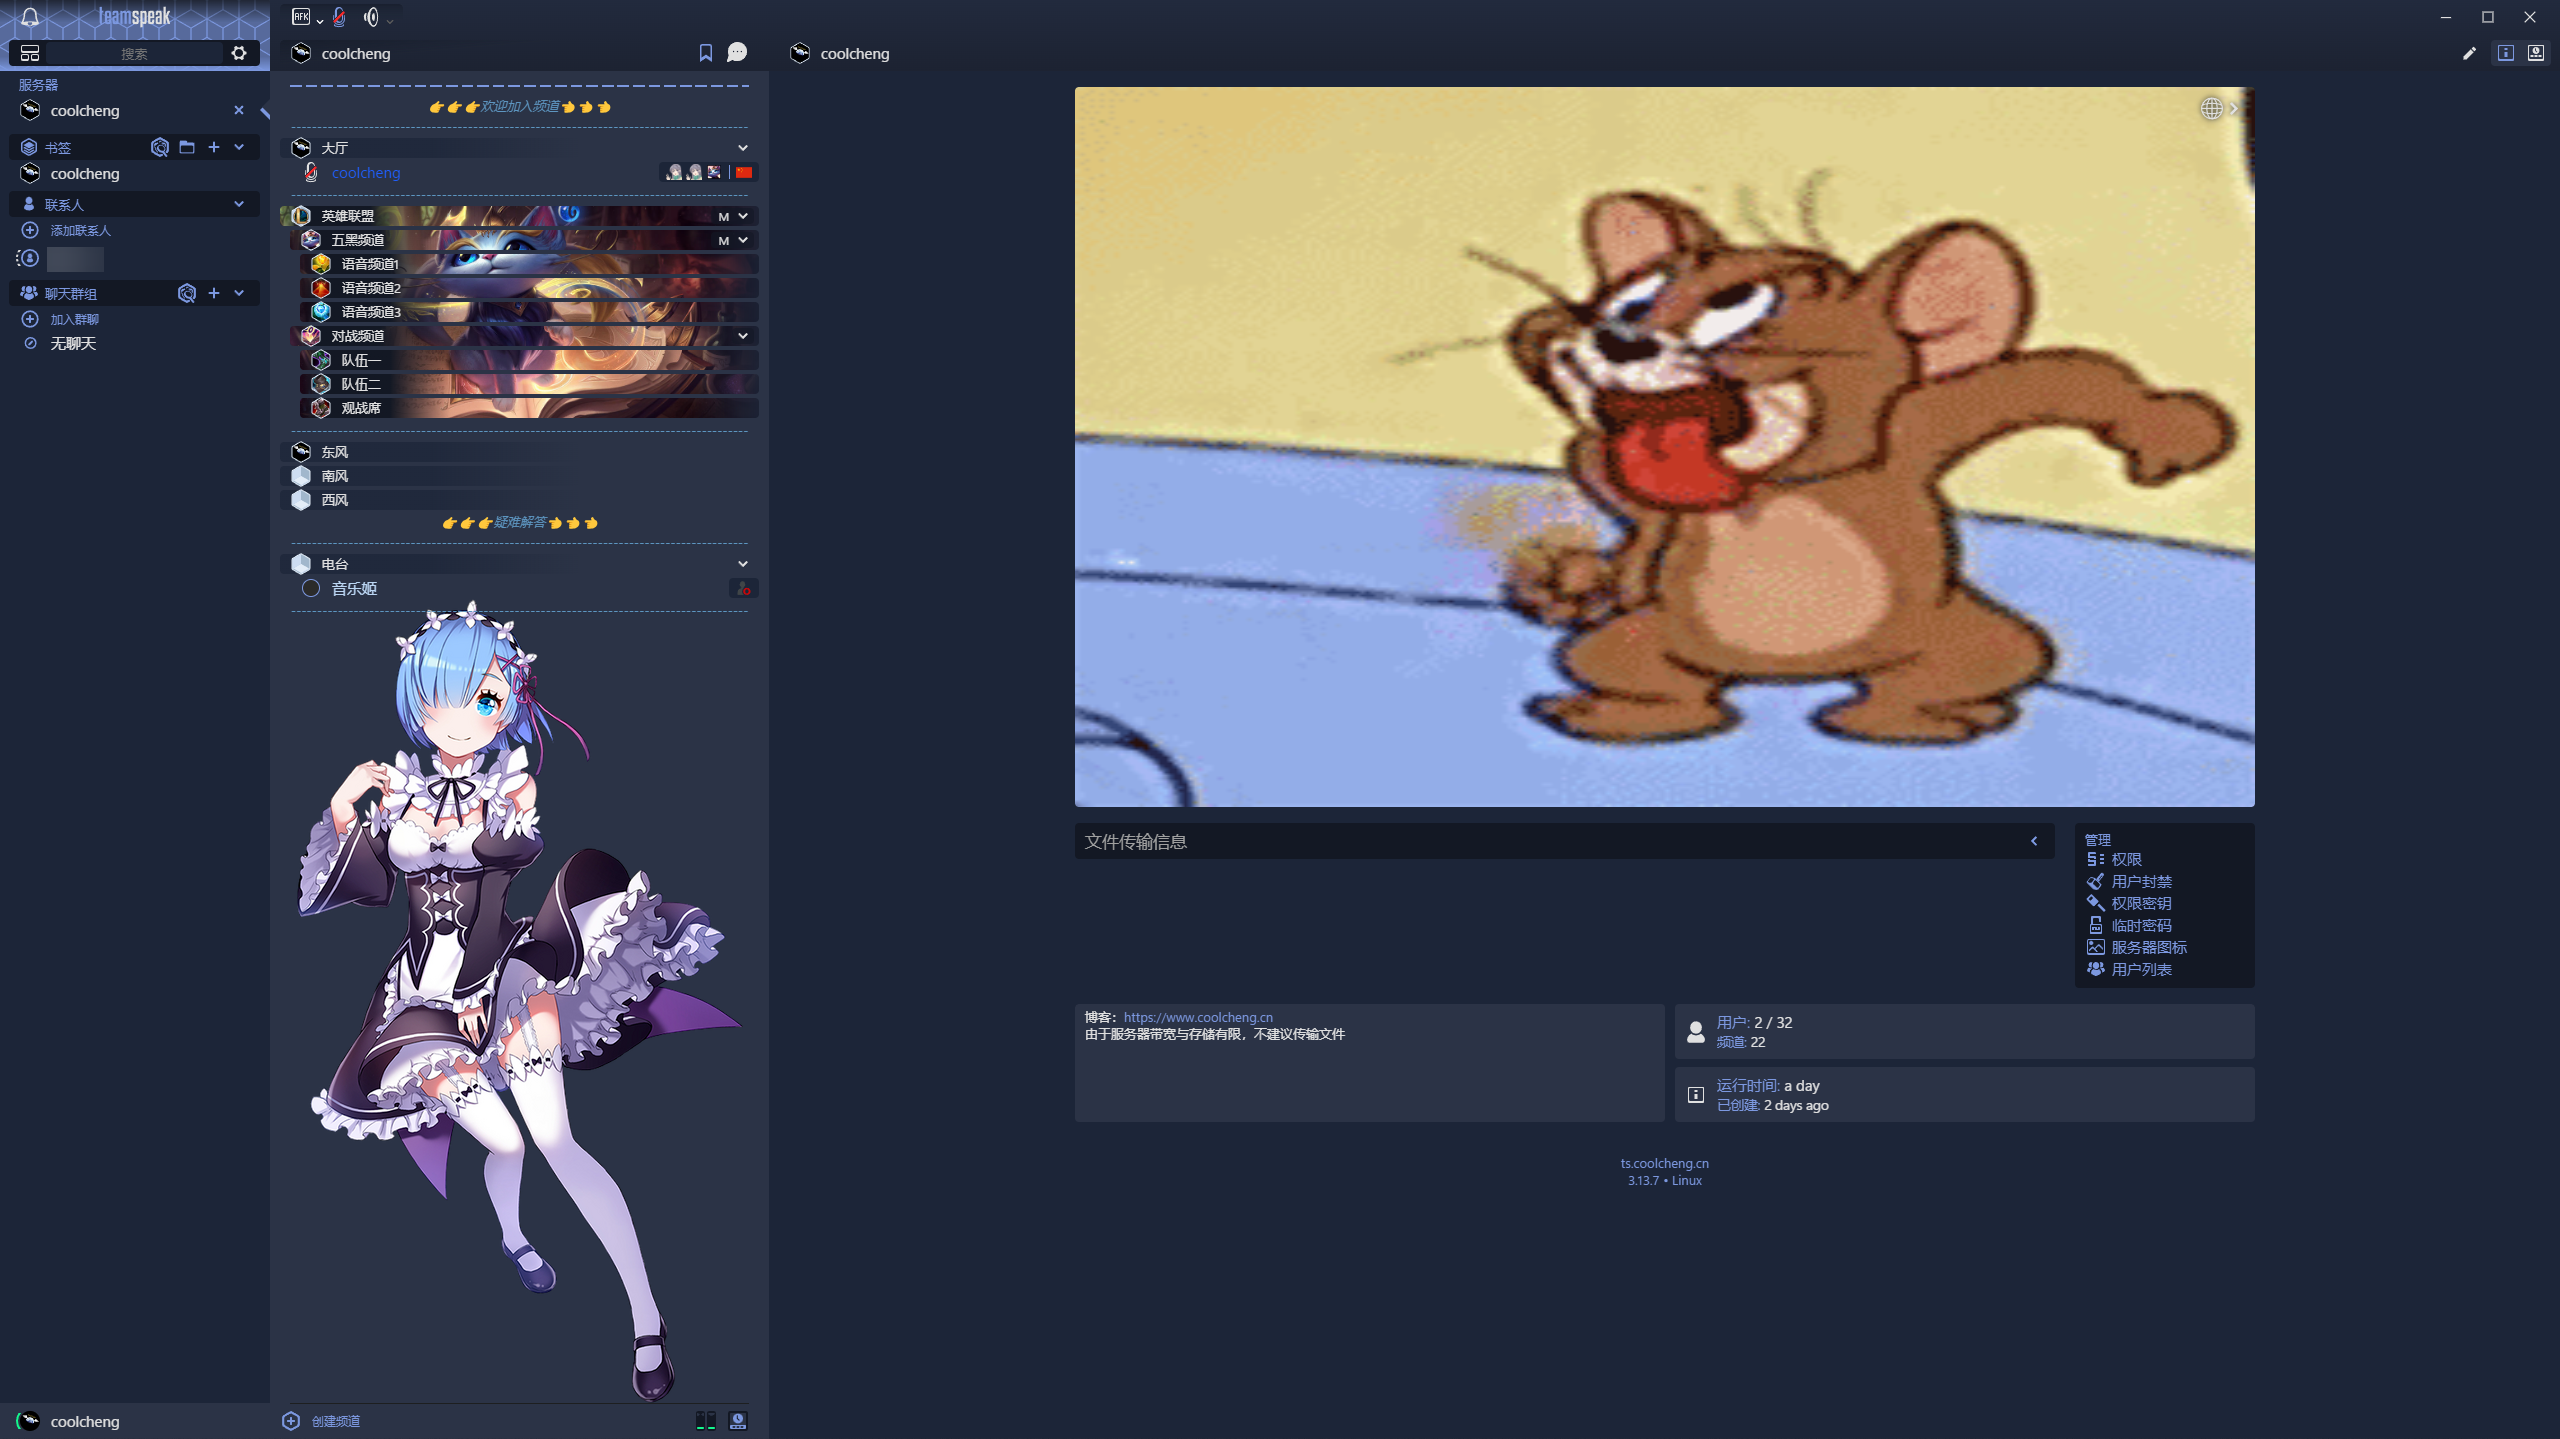Collapse the 大厅 channel

[743, 148]
